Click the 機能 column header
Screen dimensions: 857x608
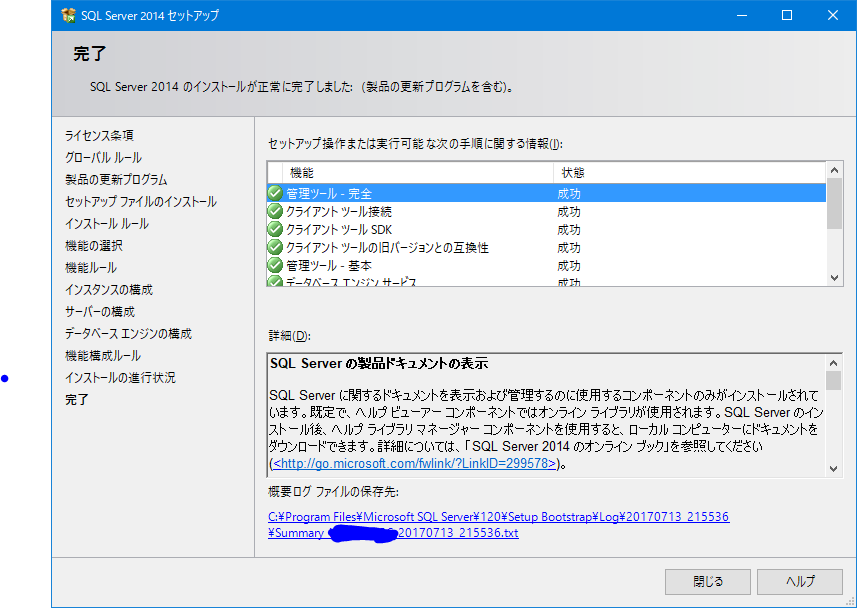(418, 173)
